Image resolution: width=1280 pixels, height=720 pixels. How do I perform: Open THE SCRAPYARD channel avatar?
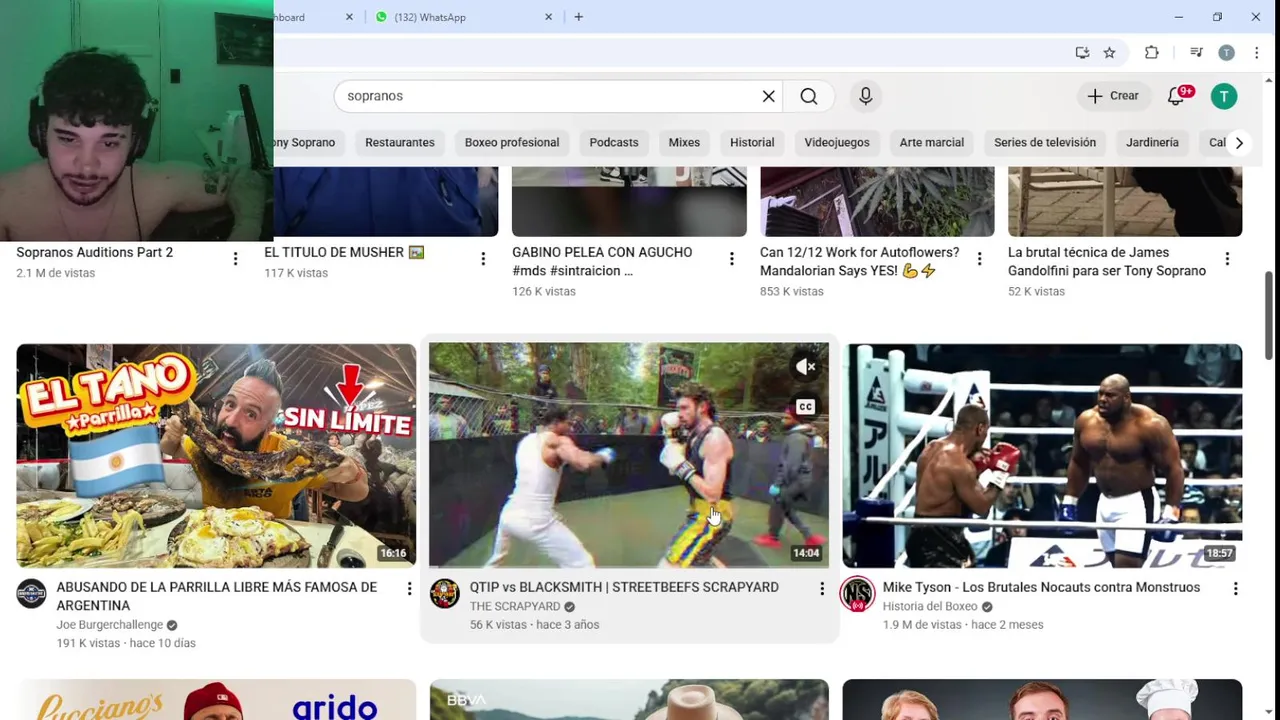coord(445,594)
